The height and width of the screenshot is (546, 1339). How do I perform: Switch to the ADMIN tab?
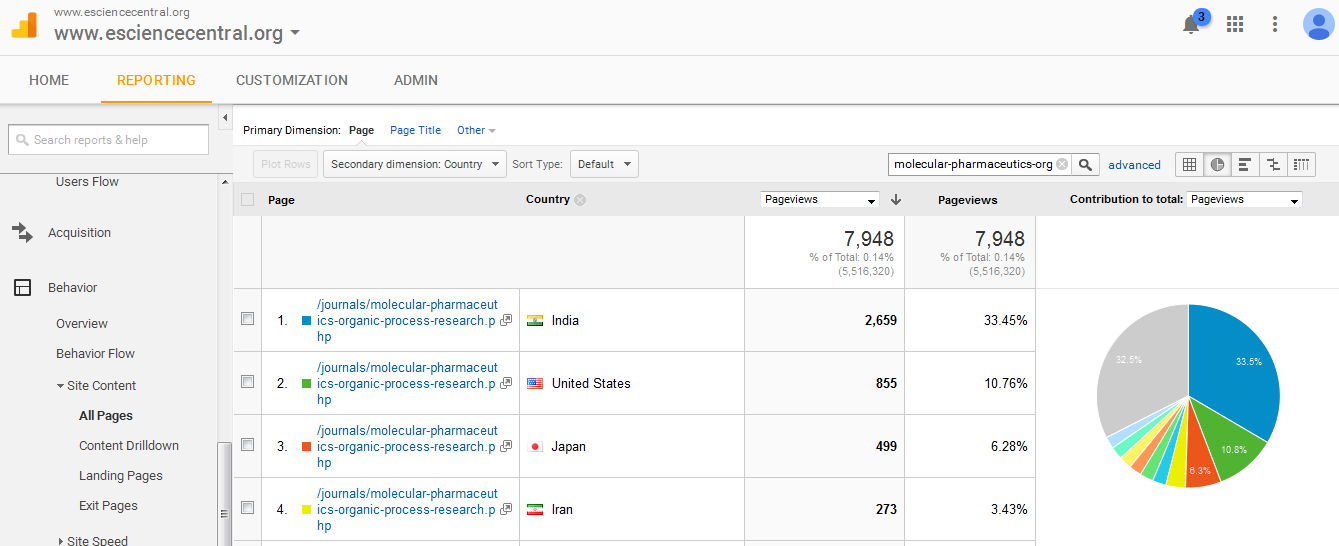pos(416,80)
